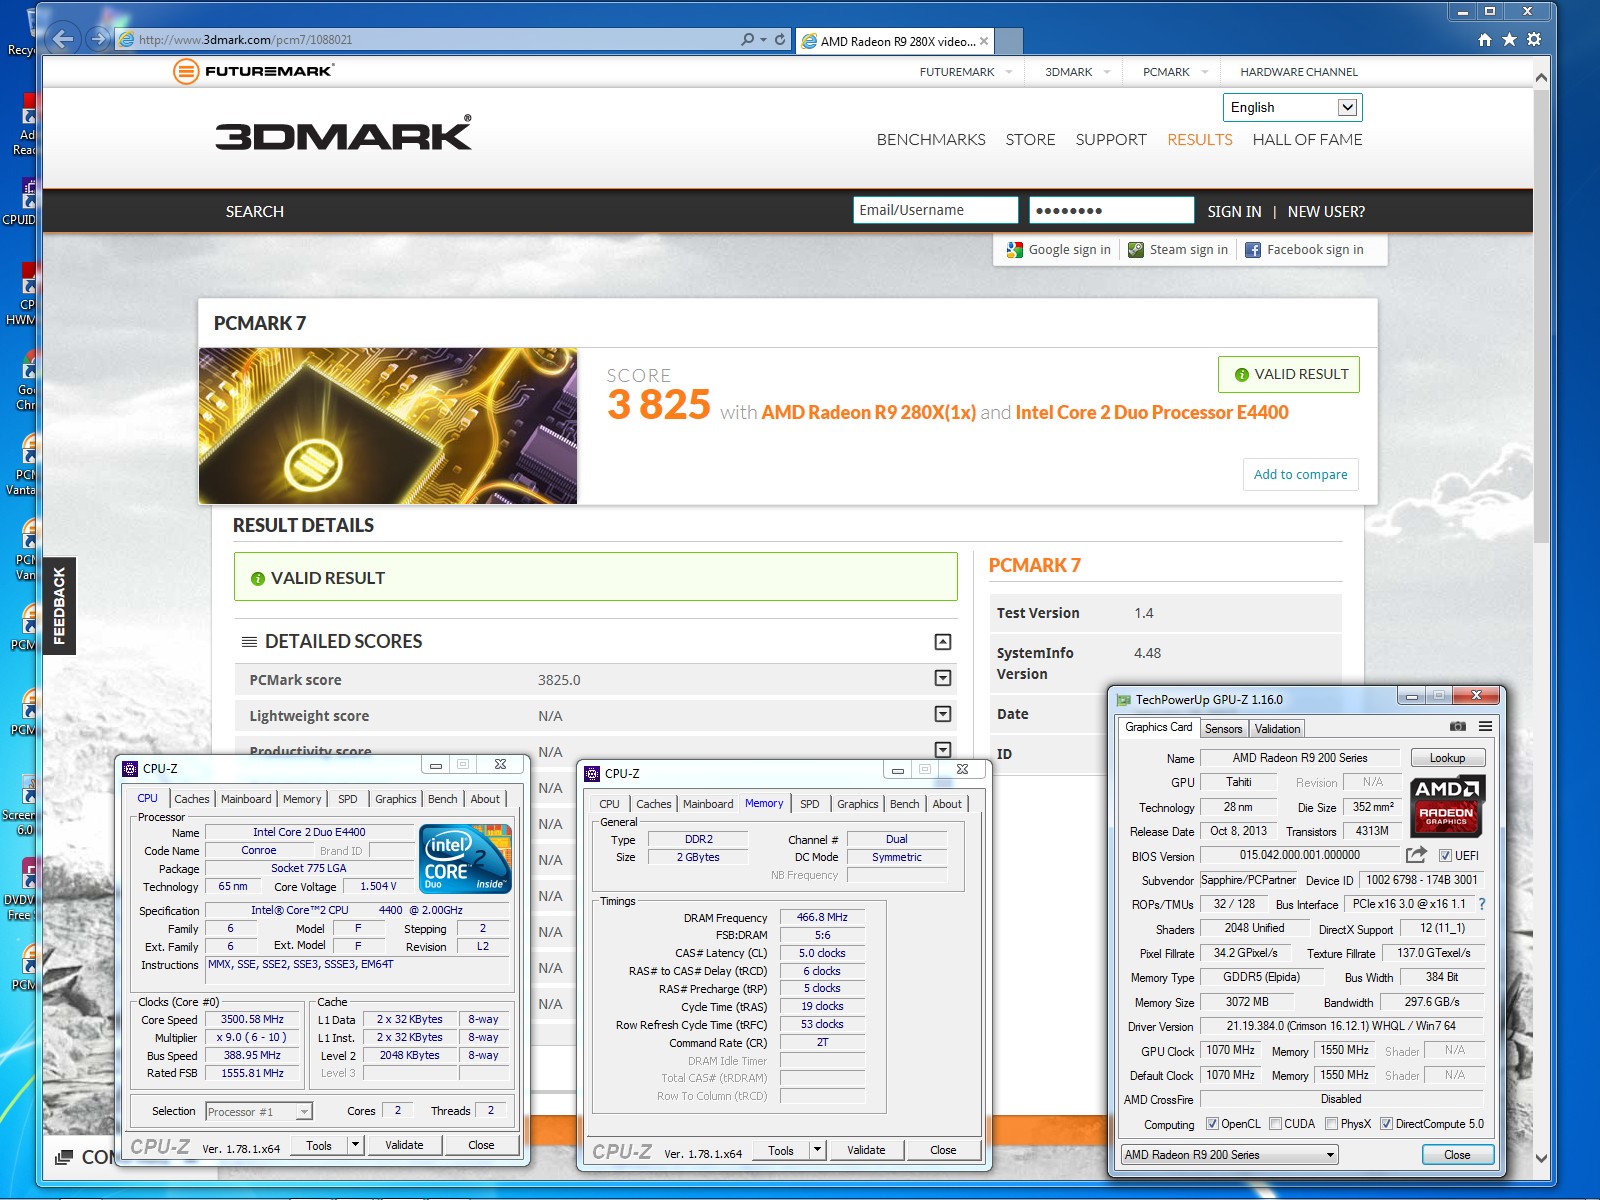
Task: Collapse Detailed Scores with its square arrow icon
Action: [x=942, y=642]
